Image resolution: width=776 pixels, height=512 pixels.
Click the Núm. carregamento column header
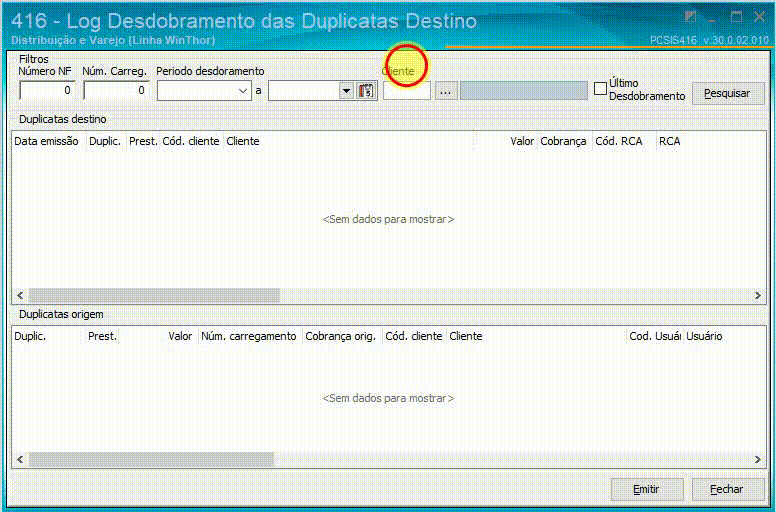[x=250, y=336]
